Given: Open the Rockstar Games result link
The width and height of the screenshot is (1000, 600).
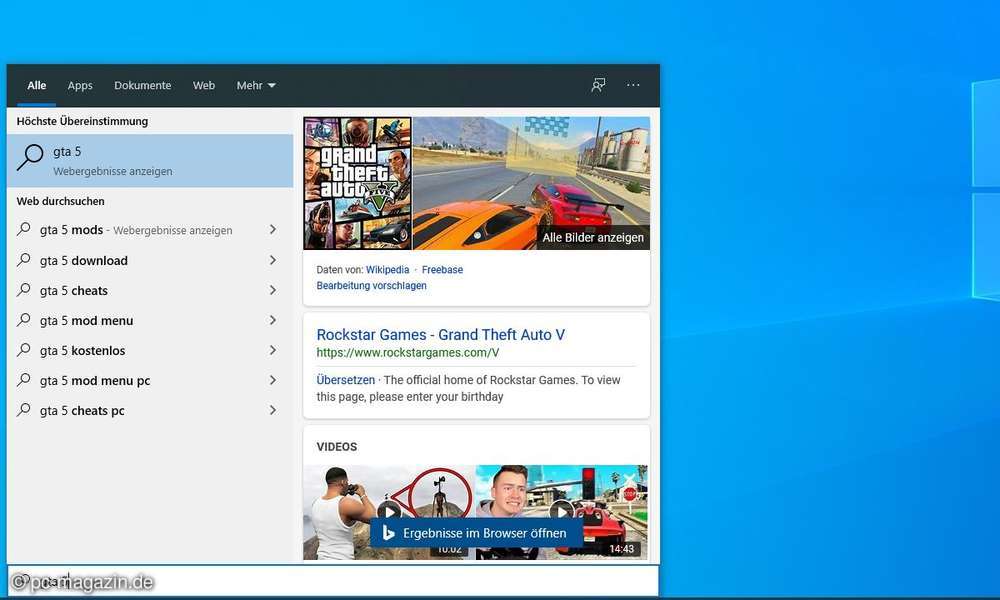Looking at the screenshot, I should (x=440, y=334).
